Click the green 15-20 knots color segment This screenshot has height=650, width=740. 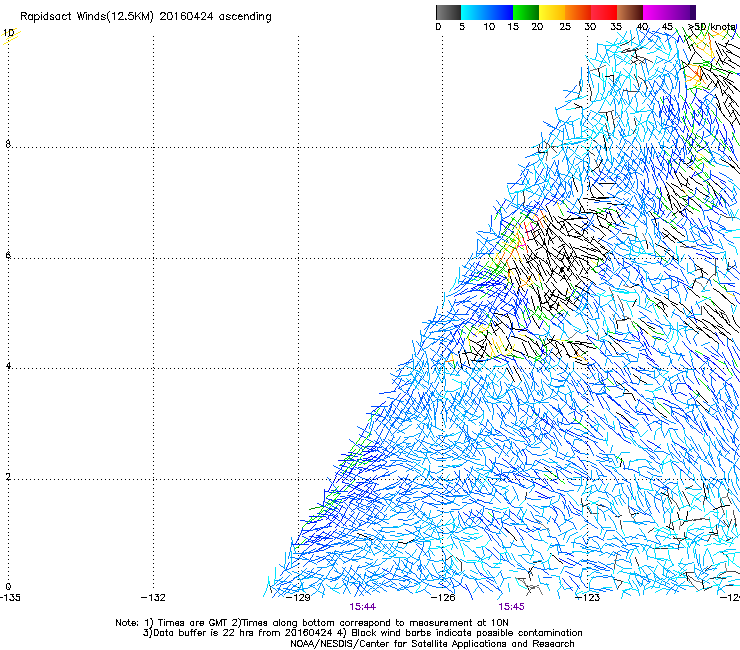526,12
